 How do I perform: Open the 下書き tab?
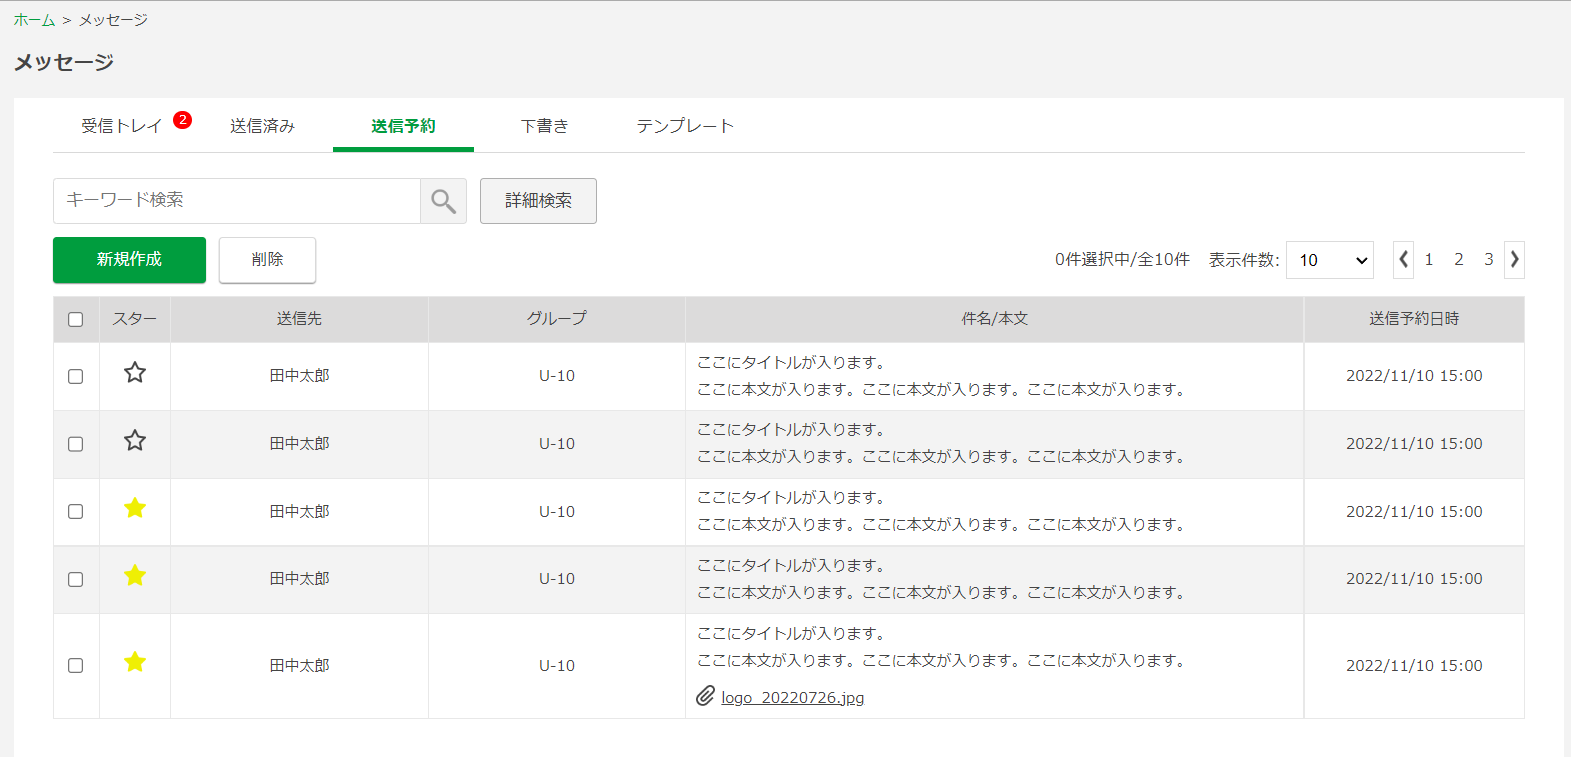click(x=544, y=126)
